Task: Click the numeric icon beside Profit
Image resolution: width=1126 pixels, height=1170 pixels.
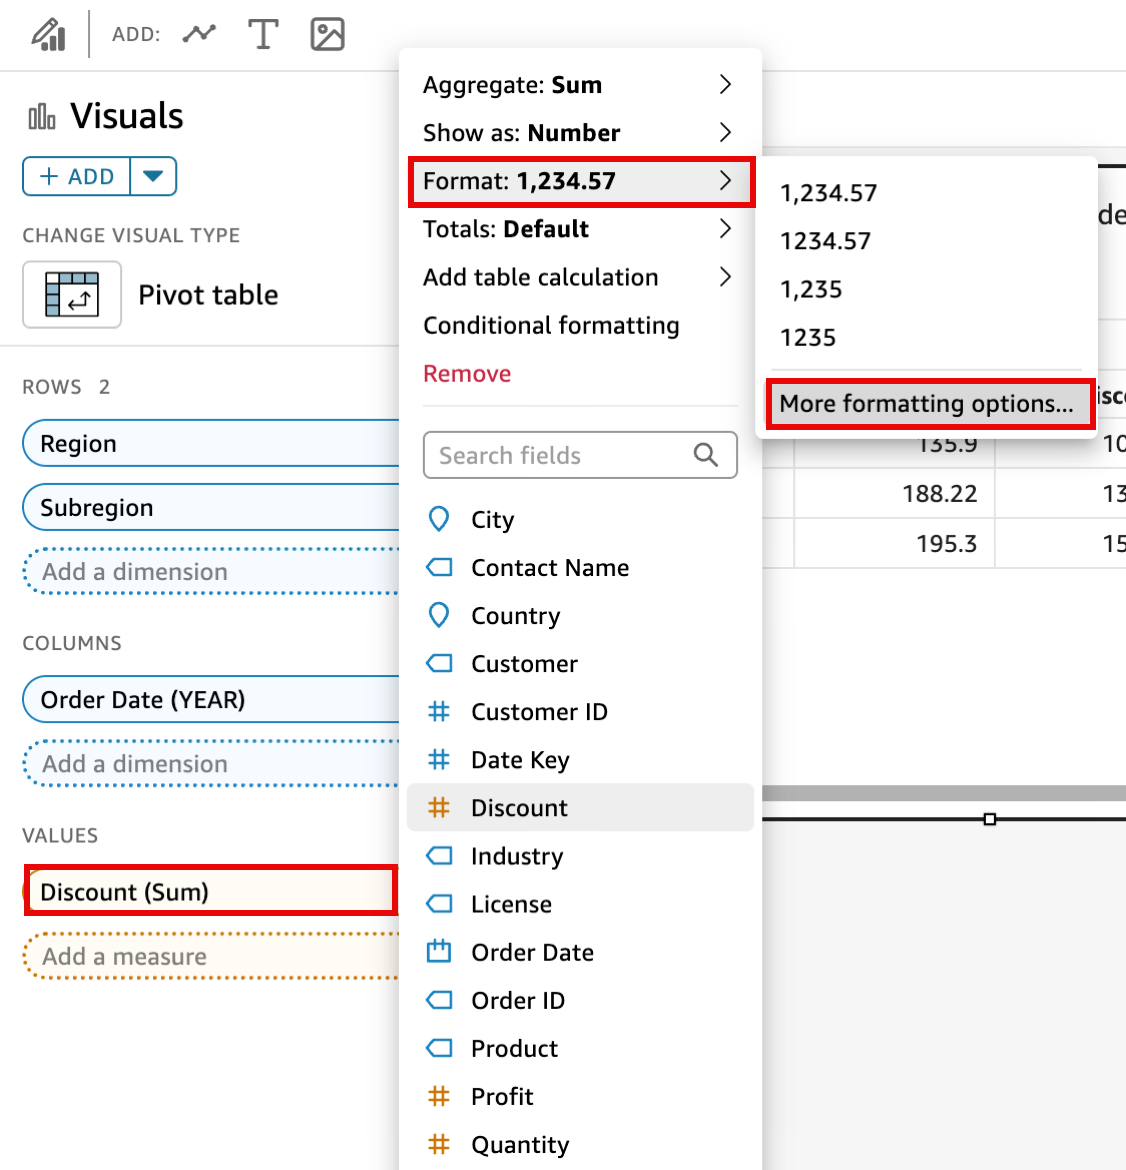Action: 439,1096
